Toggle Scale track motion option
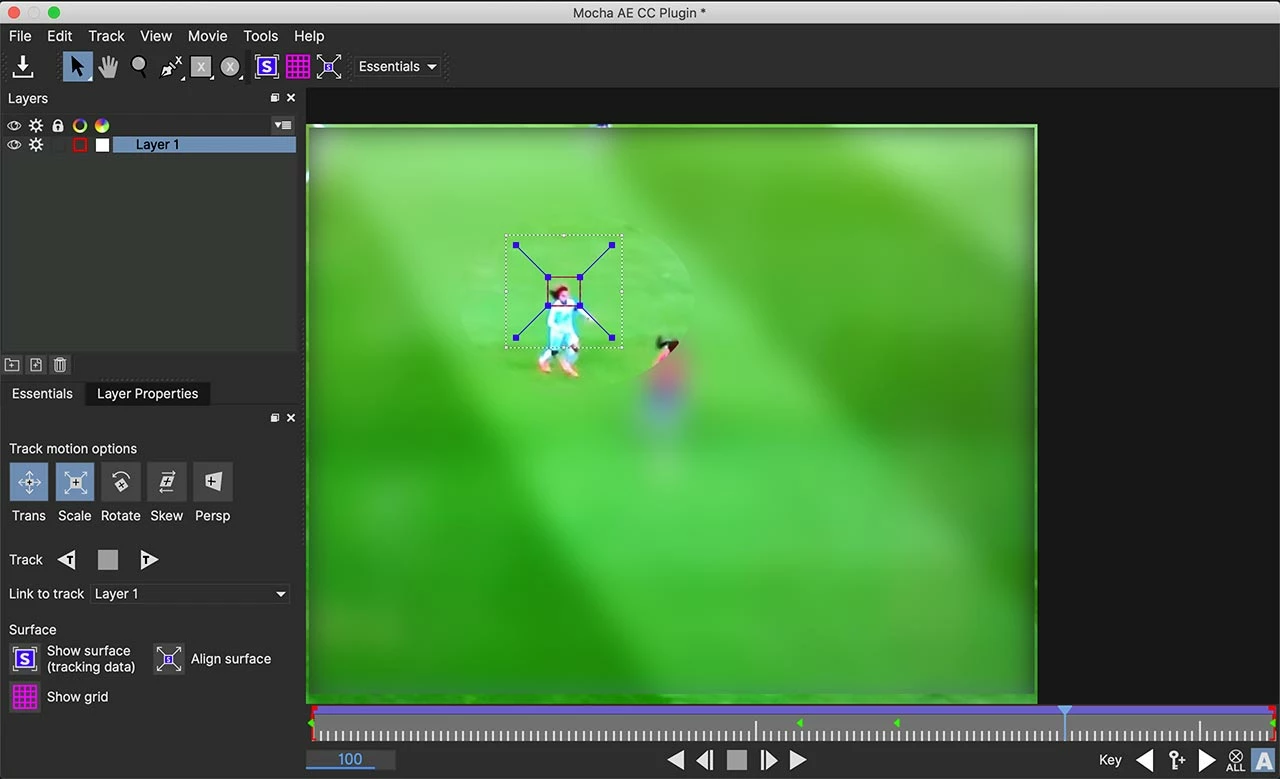The width and height of the screenshot is (1280, 779). (x=75, y=482)
